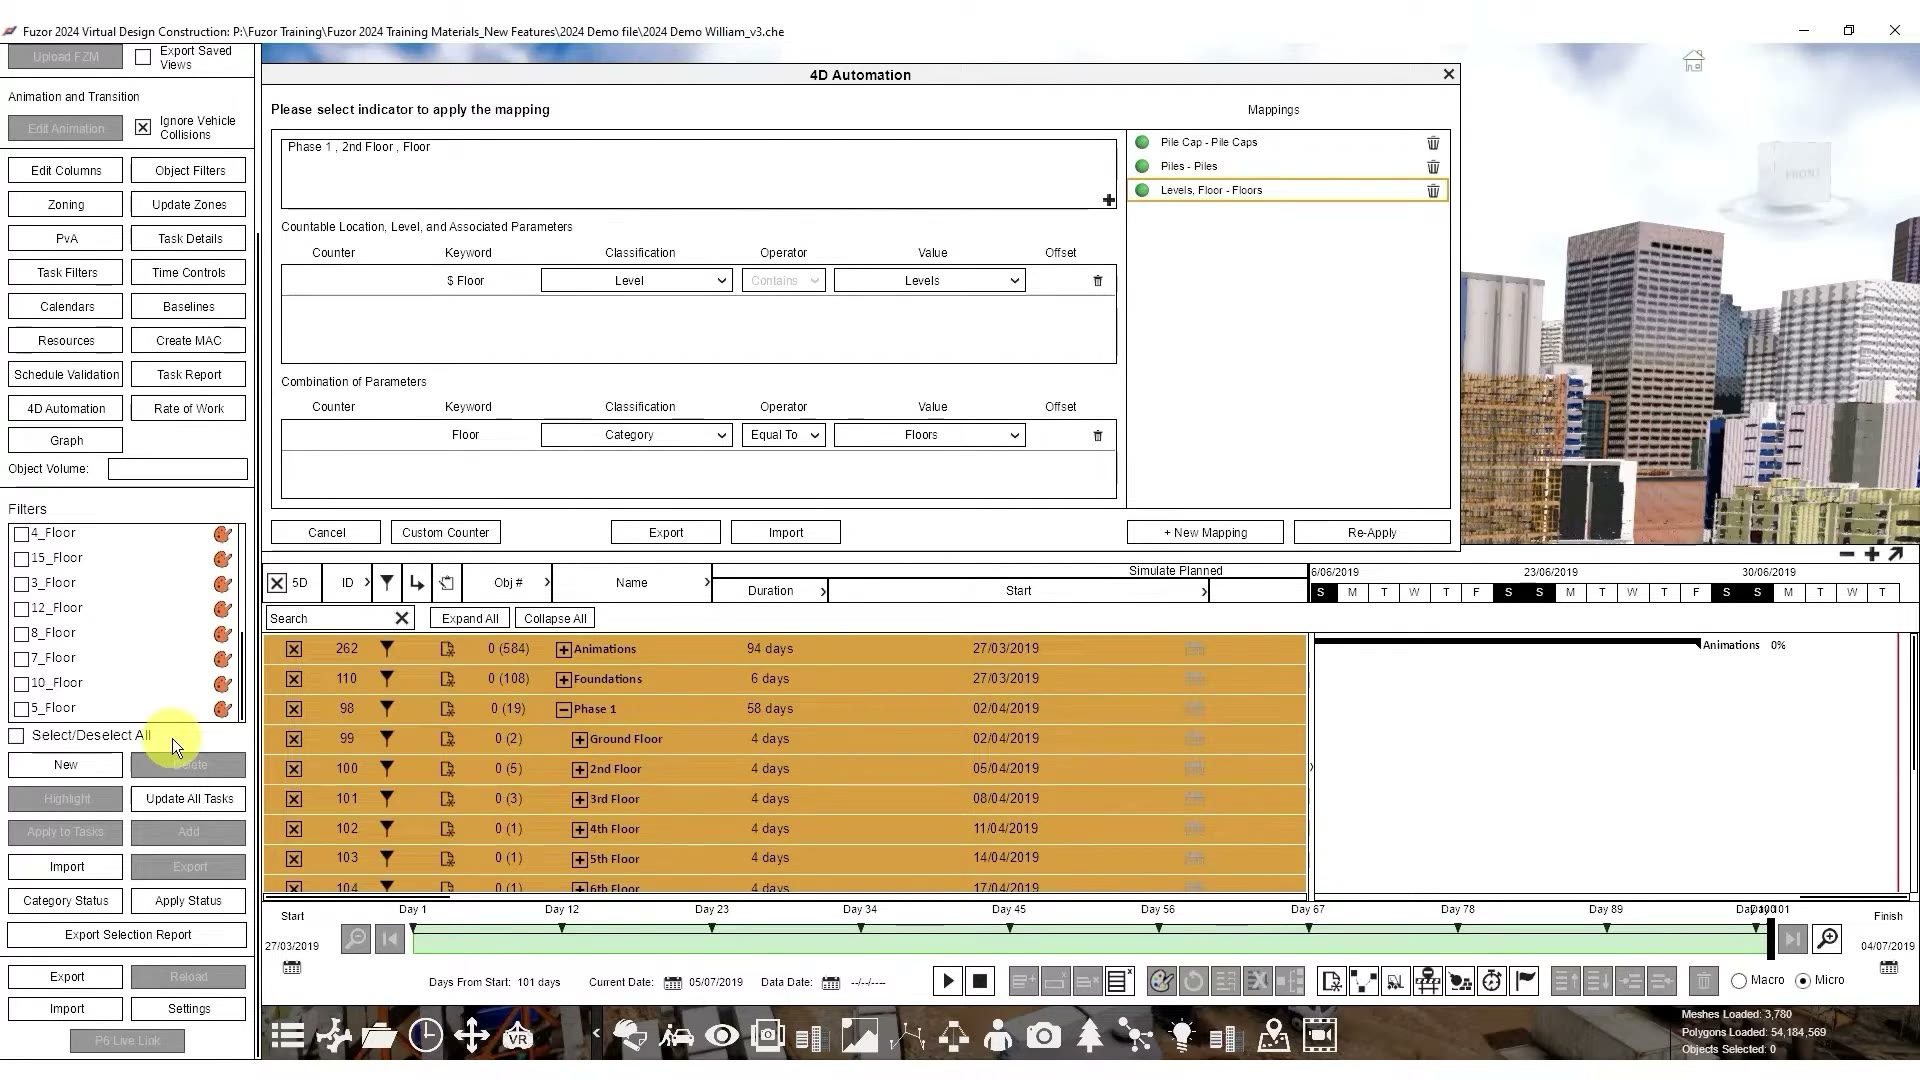Image resolution: width=1920 pixels, height=1080 pixels.
Task: Cancel the 4D Automation dialog
Action: click(x=326, y=533)
